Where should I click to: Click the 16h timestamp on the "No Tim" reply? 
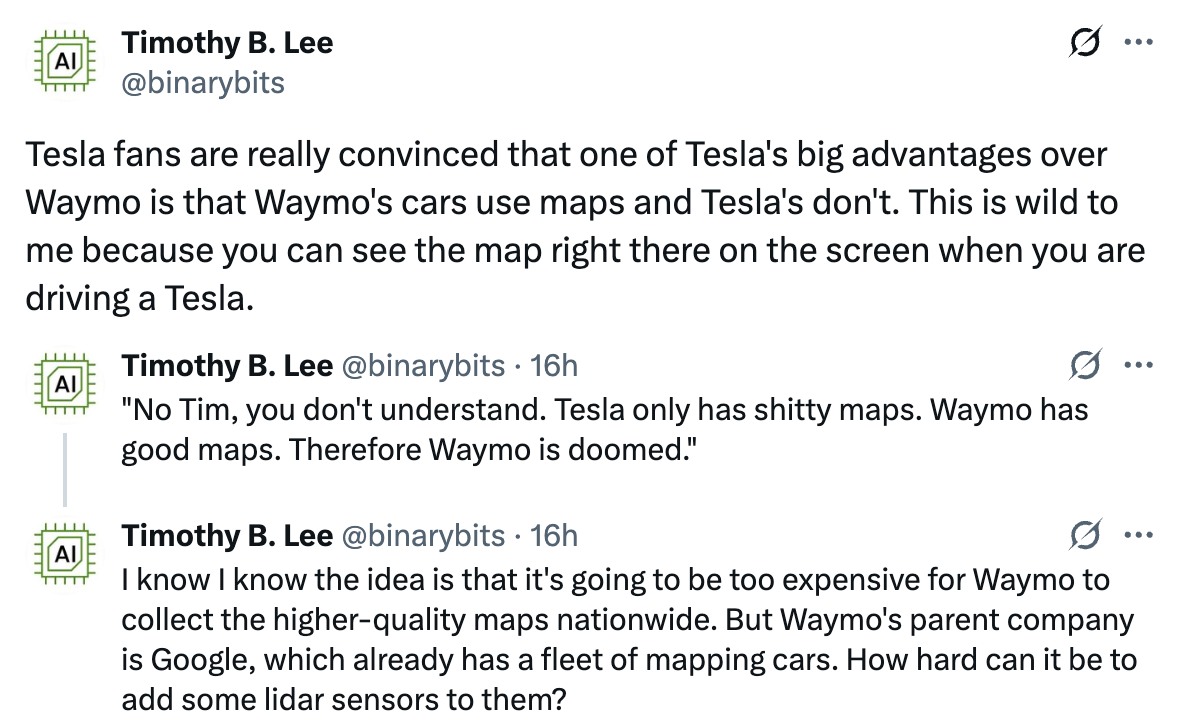[x=554, y=366]
